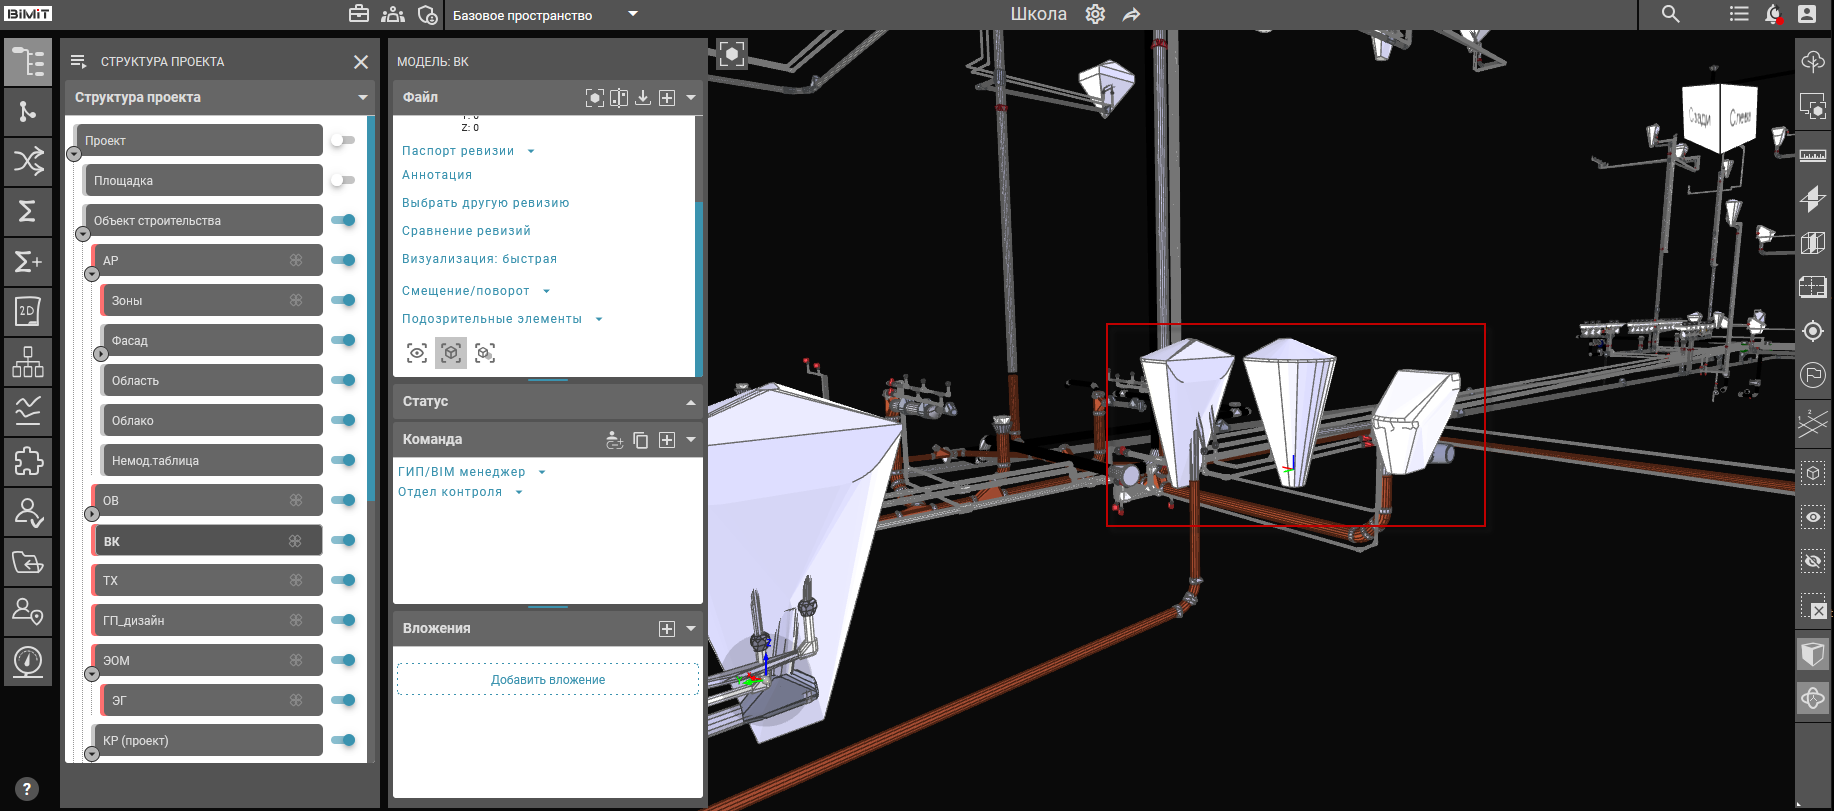This screenshot has height=811, width=1834.
Task: Click the 2D drawing sidebar icon
Action: pos(27,311)
